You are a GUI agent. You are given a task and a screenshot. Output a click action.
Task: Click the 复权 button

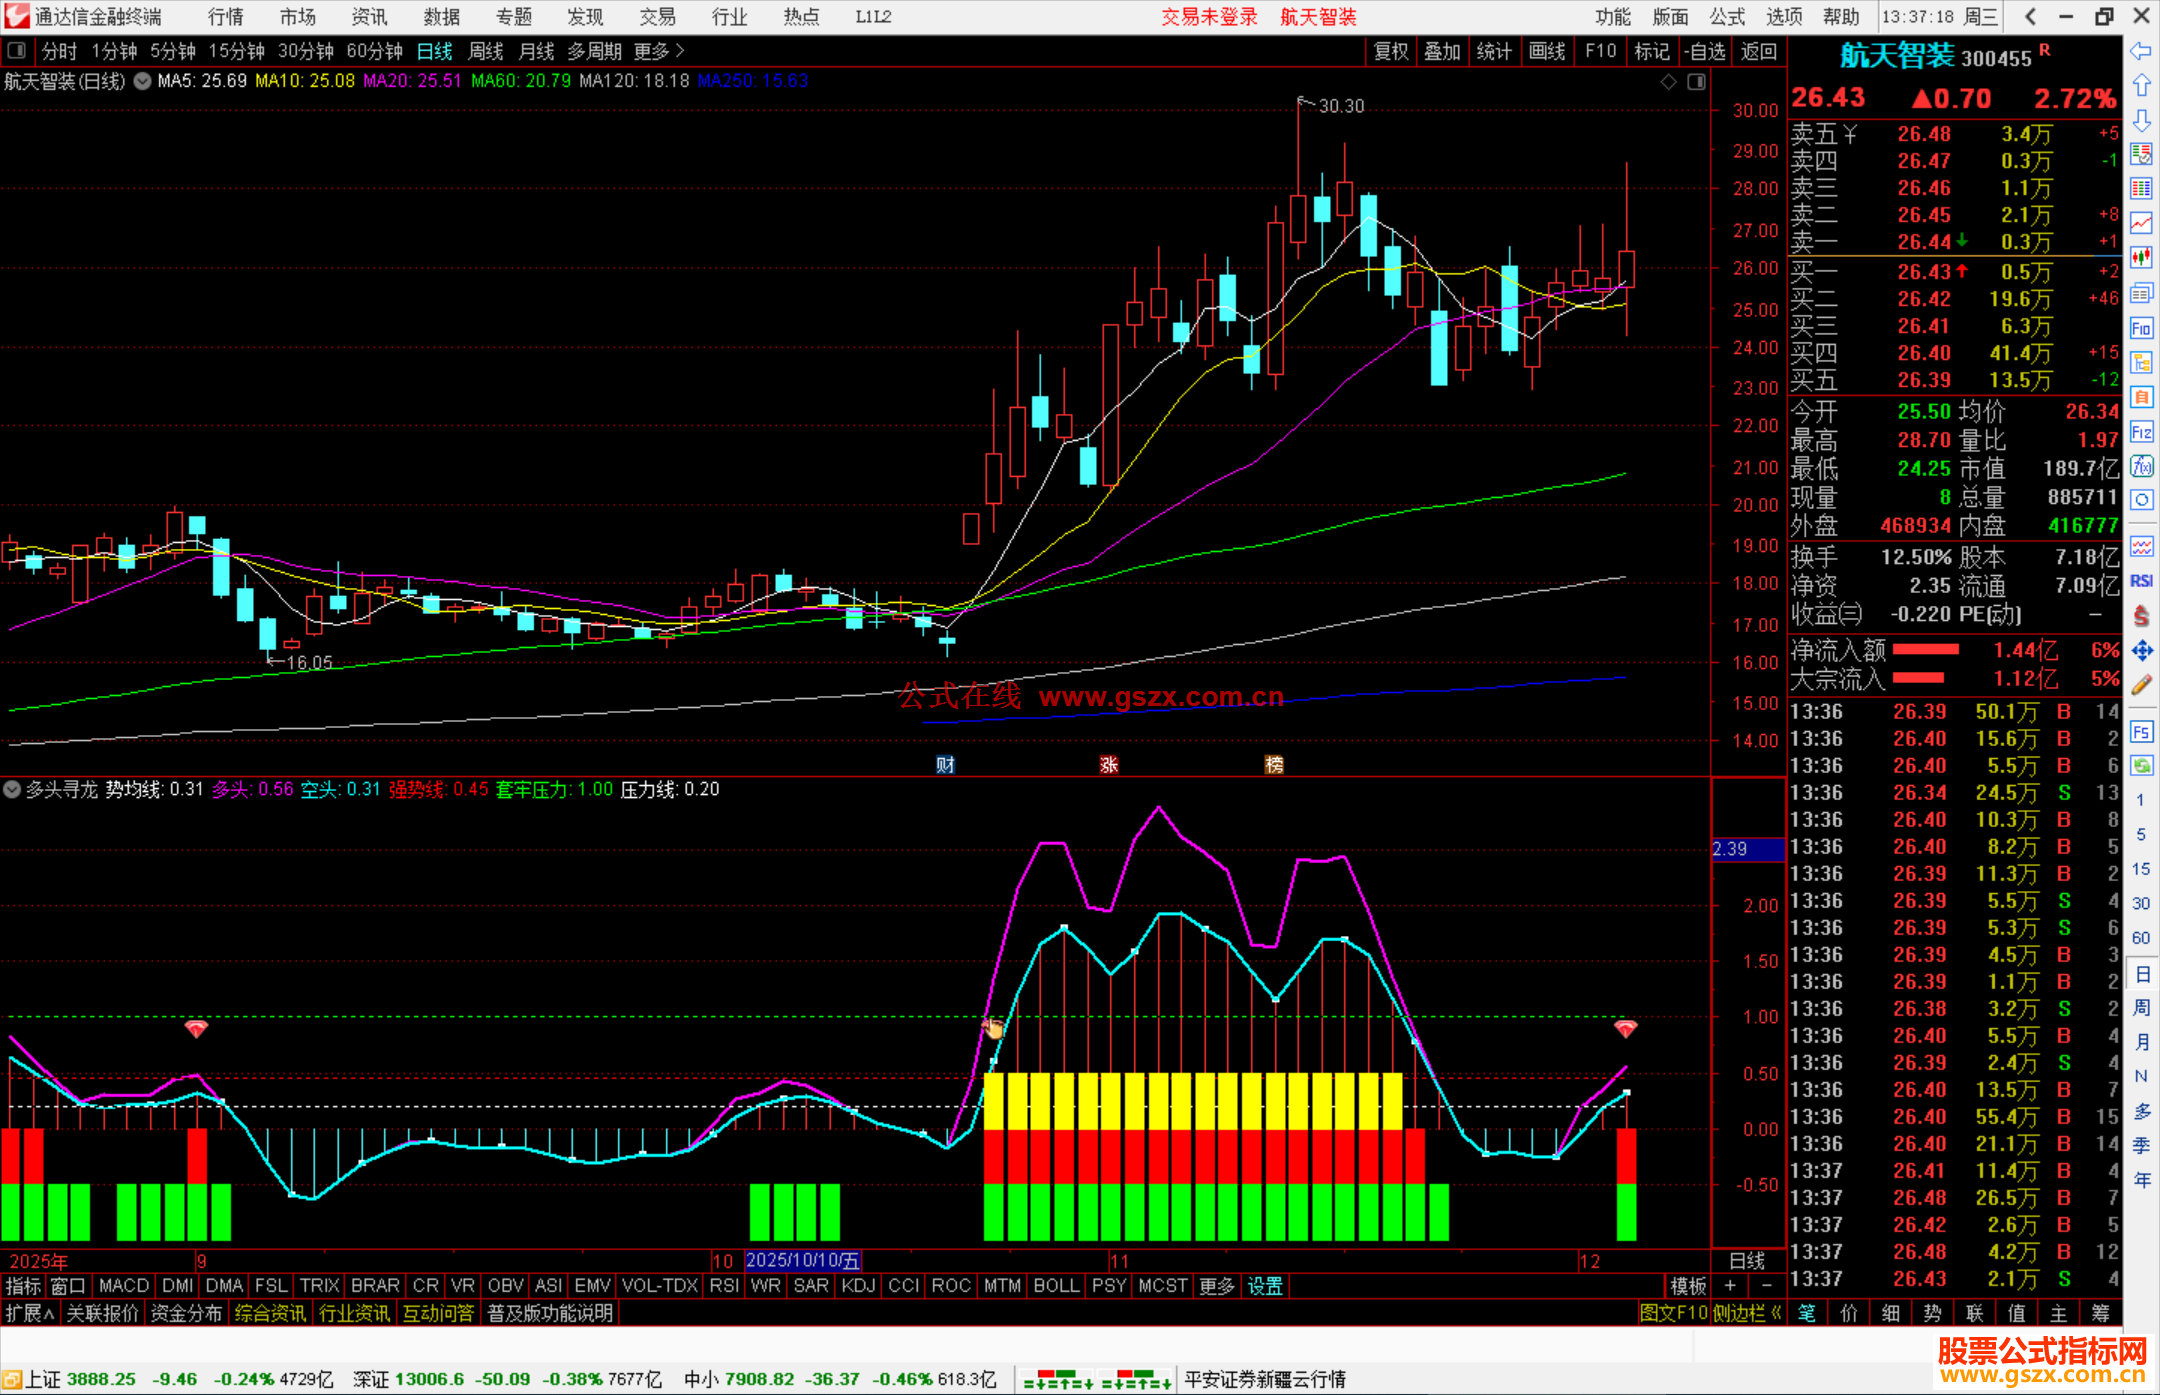coord(1390,51)
